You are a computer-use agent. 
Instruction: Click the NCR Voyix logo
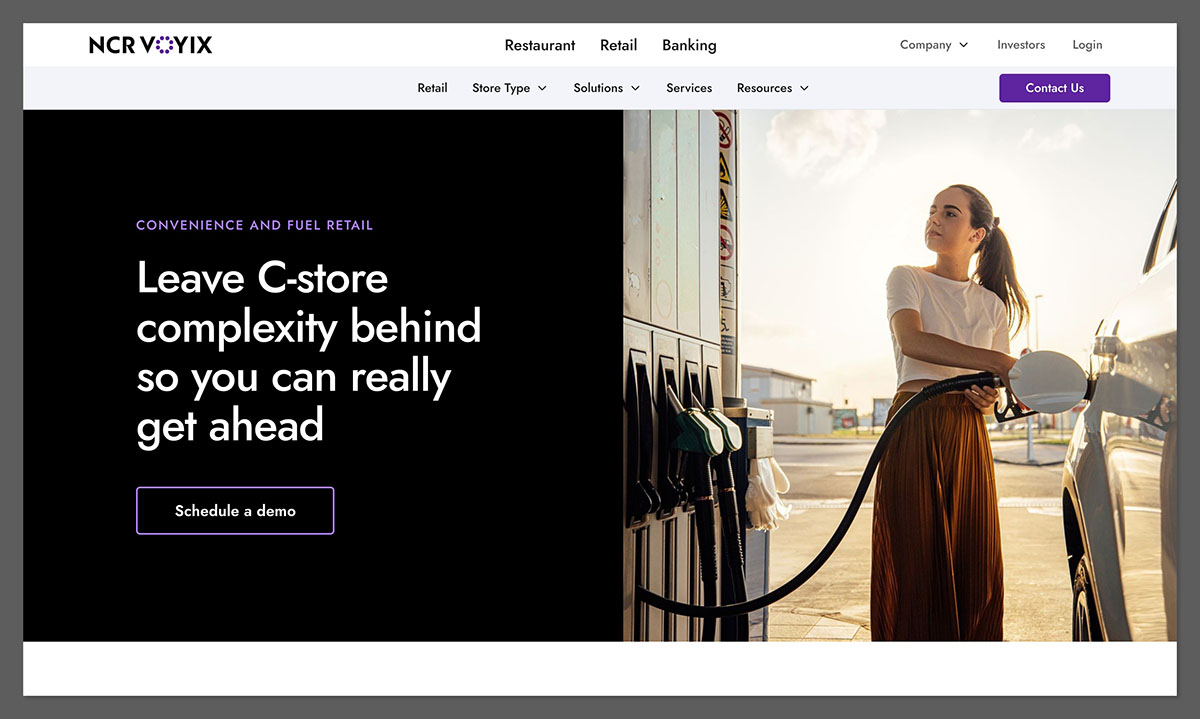tap(150, 45)
